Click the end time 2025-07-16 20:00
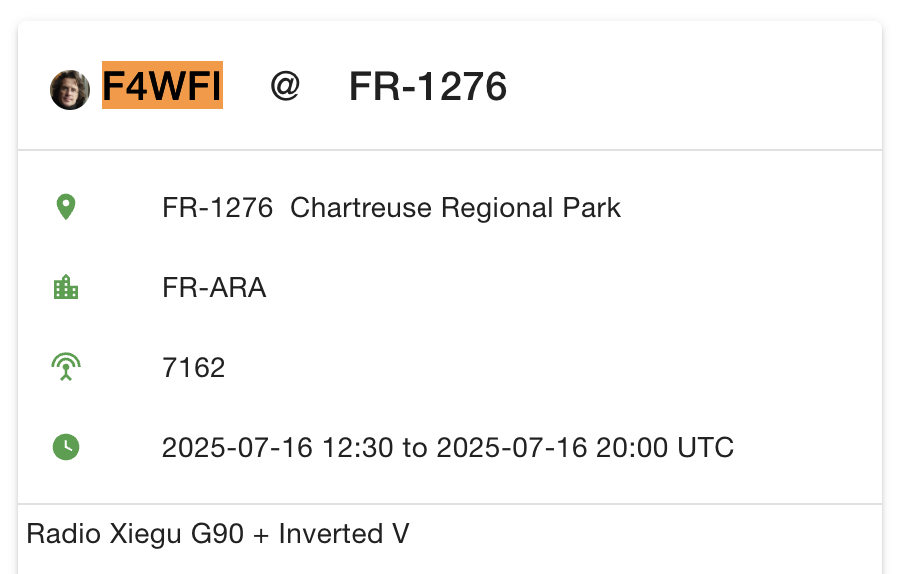Image resolution: width=900 pixels, height=574 pixels. [552, 447]
